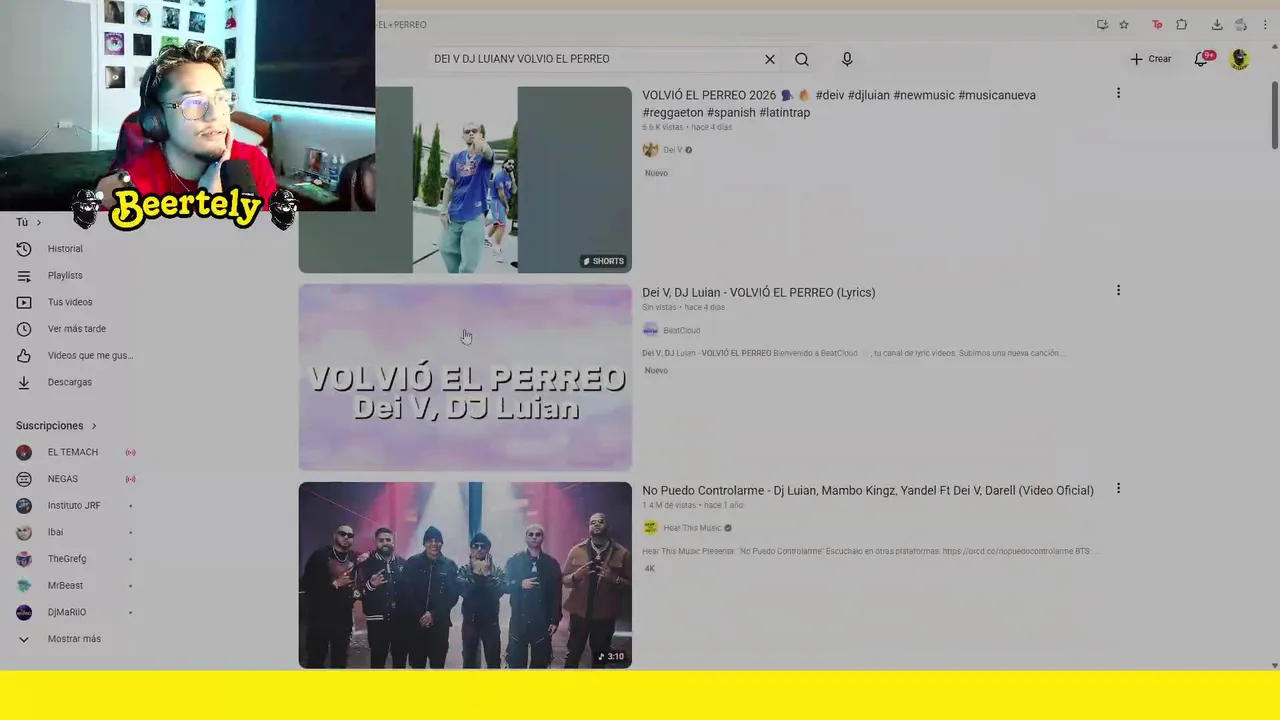Open Tus videos in the sidebar

point(70,302)
